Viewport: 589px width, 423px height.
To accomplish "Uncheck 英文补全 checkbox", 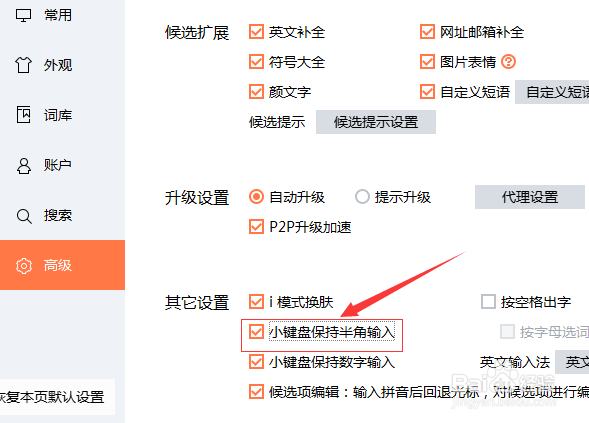I will pos(256,32).
